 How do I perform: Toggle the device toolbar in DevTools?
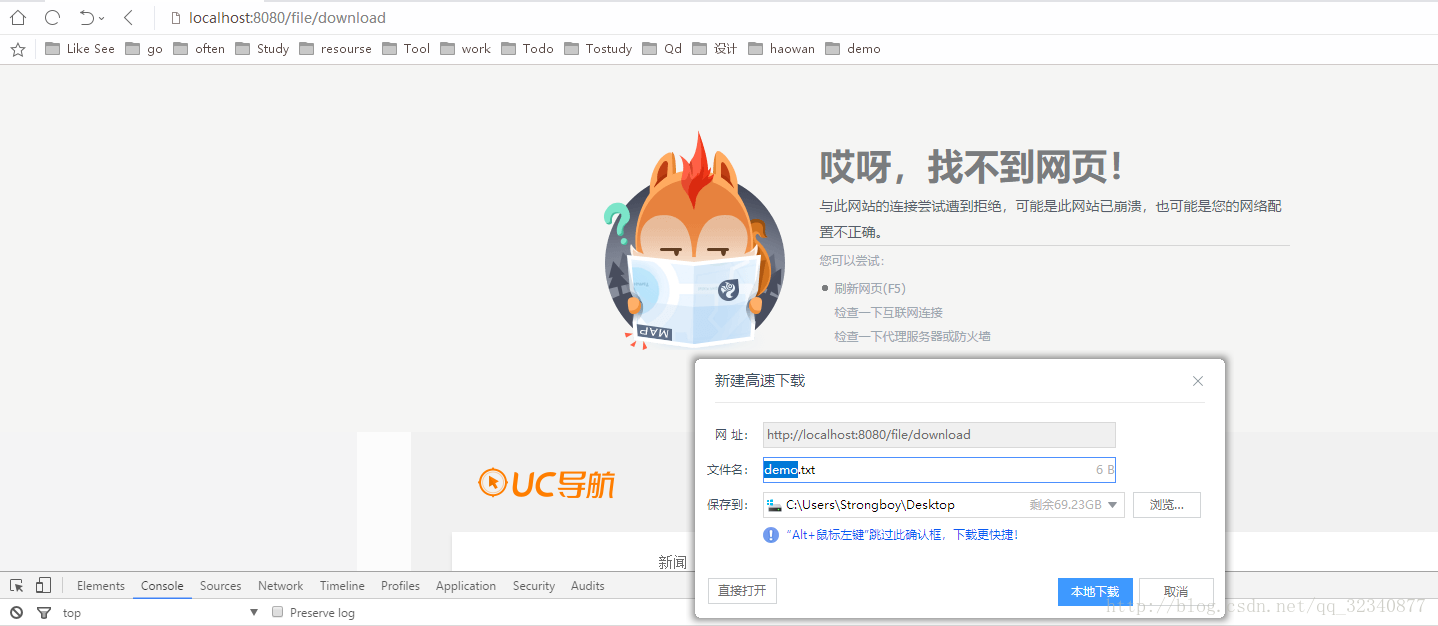(41, 584)
